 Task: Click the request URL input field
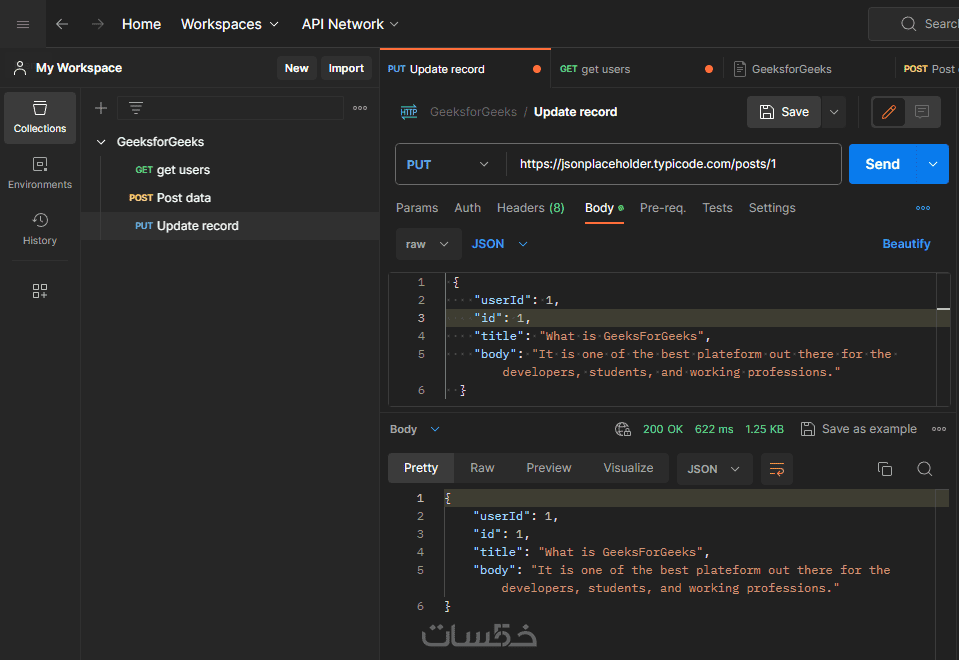coord(672,164)
